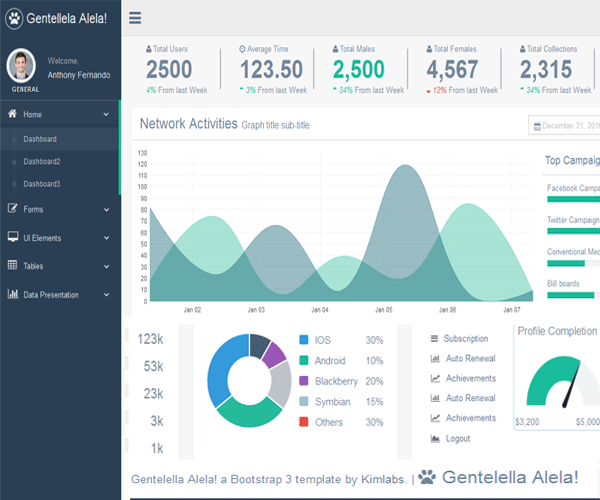Click the Network Activities heading
The width and height of the screenshot is (600, 500).
pos(189,124)
